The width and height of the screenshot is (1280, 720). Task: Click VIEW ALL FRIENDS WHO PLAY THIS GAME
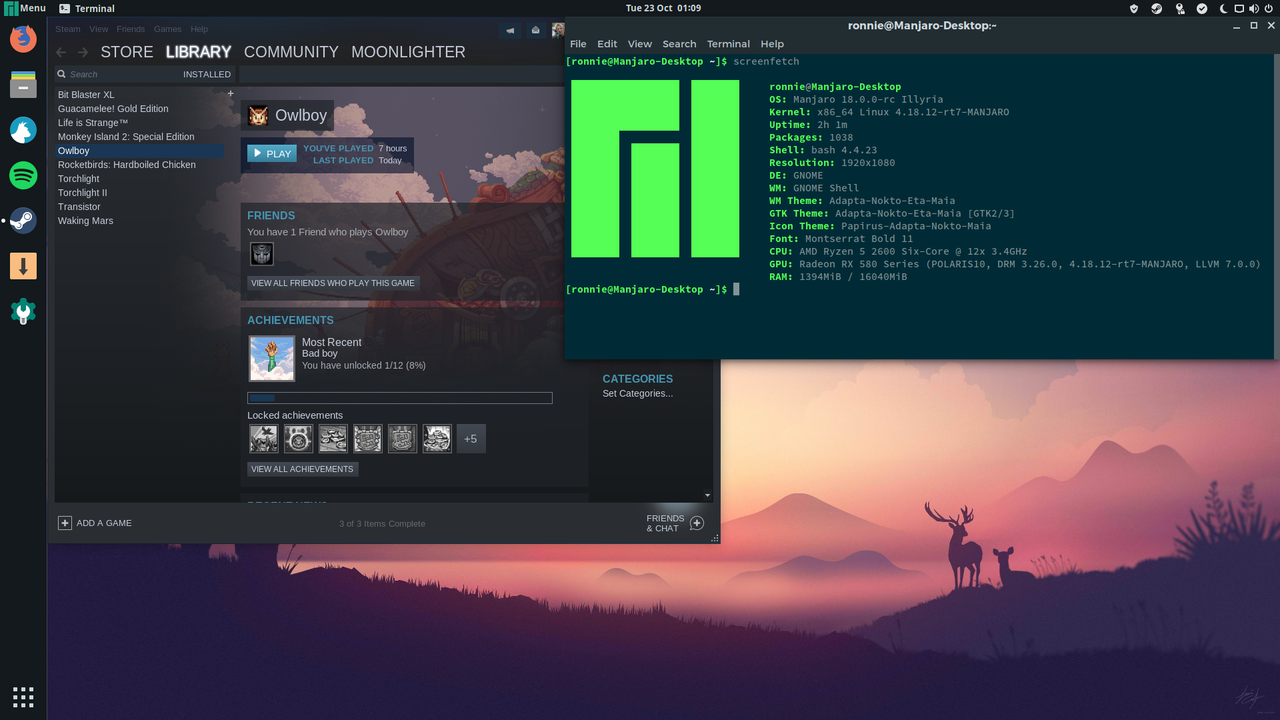pyautogui.click(x=333, y=283)
